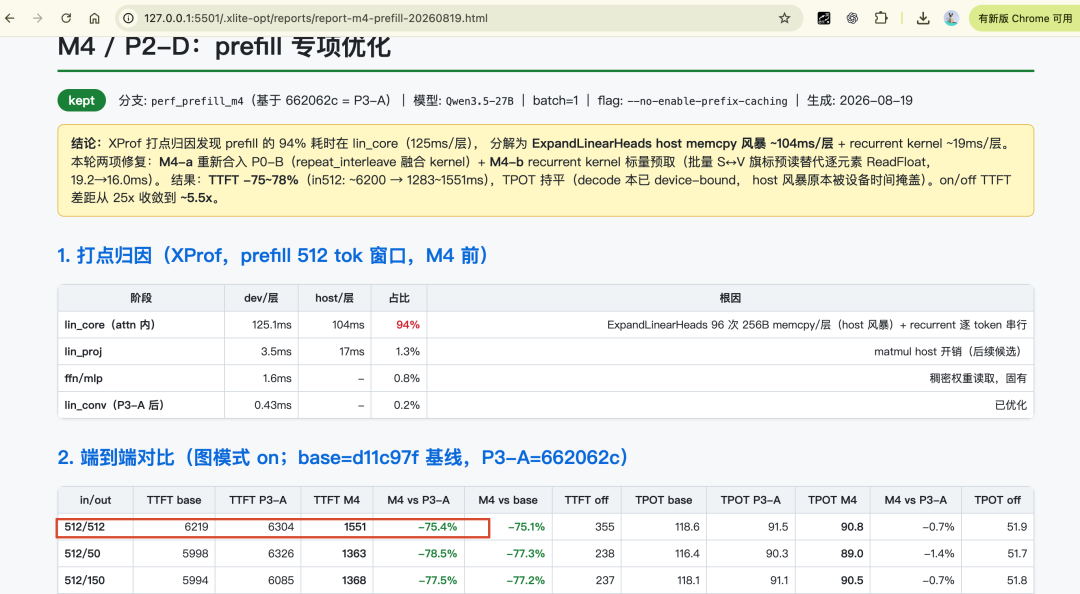Screen dimensions: 1080x594
Task: Reload the report page
Action: 66,19
